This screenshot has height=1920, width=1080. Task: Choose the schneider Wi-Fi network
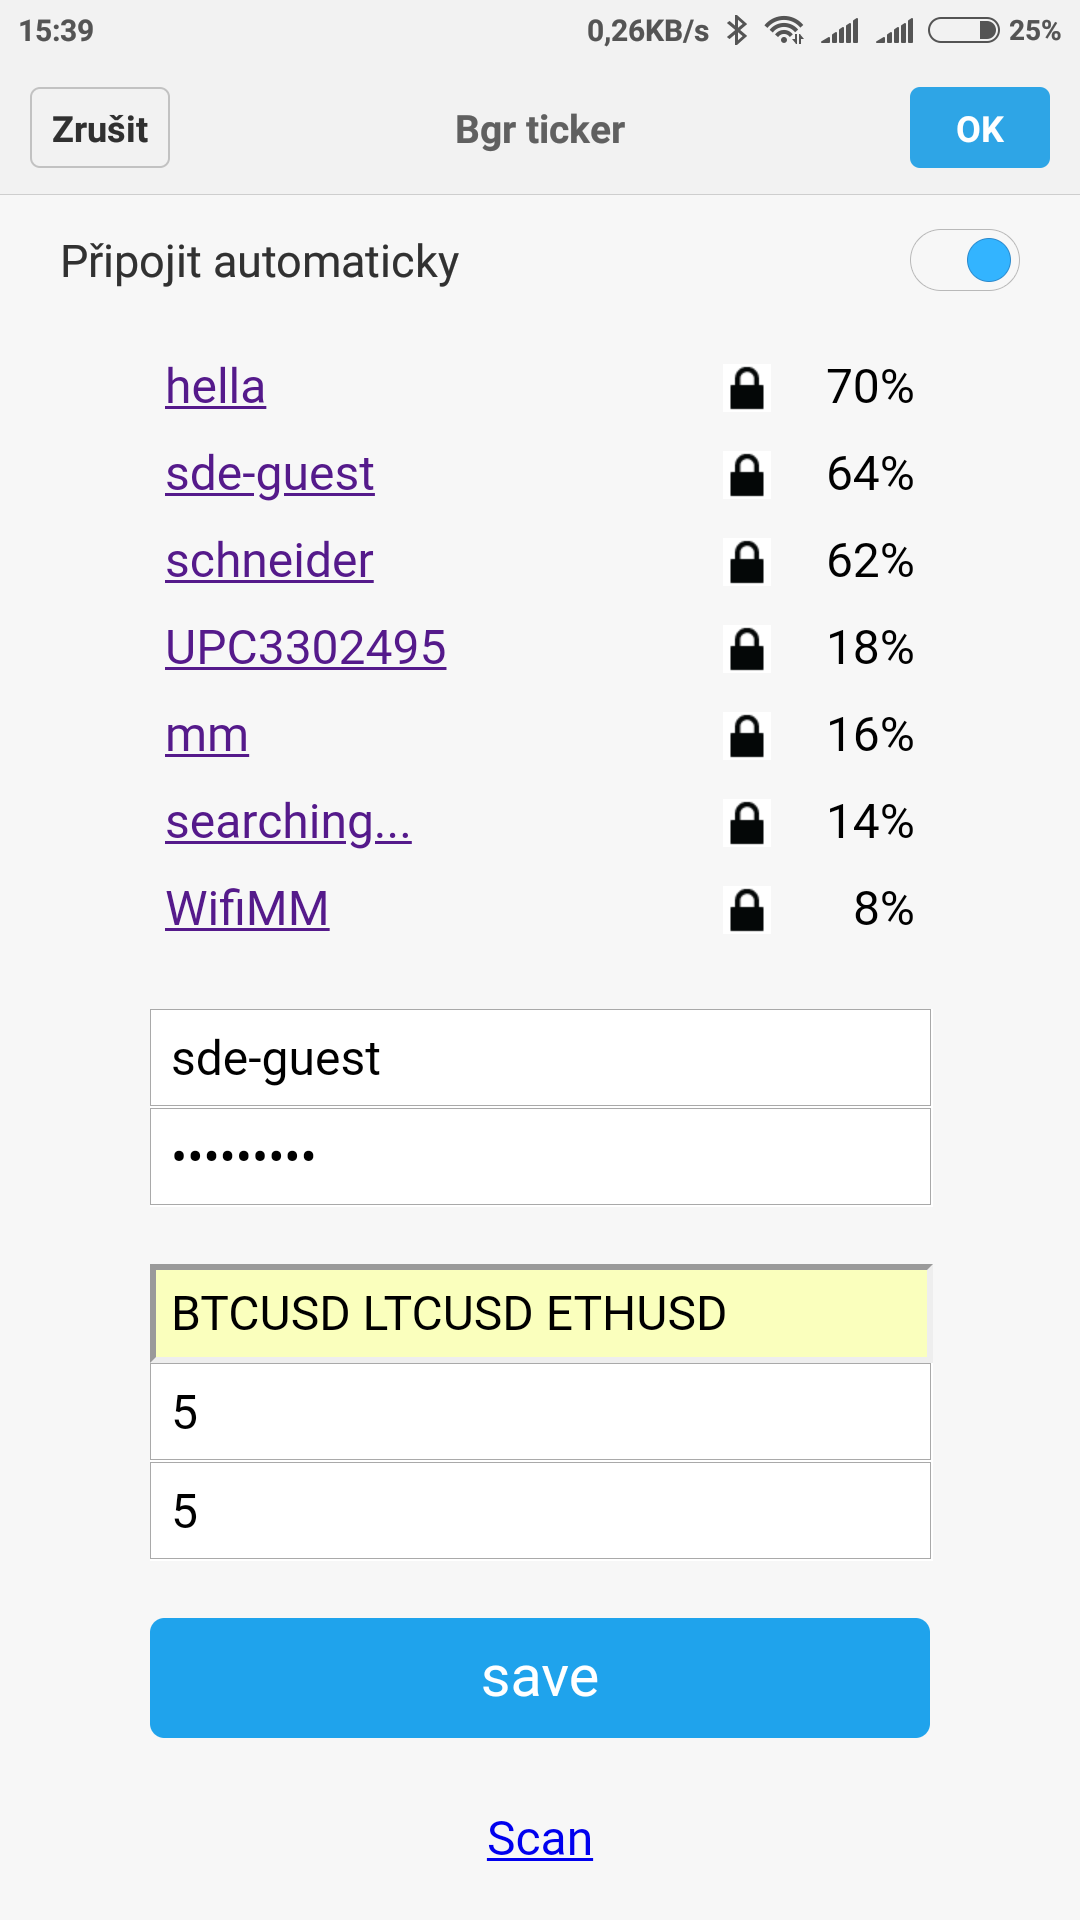coord(269,561)
